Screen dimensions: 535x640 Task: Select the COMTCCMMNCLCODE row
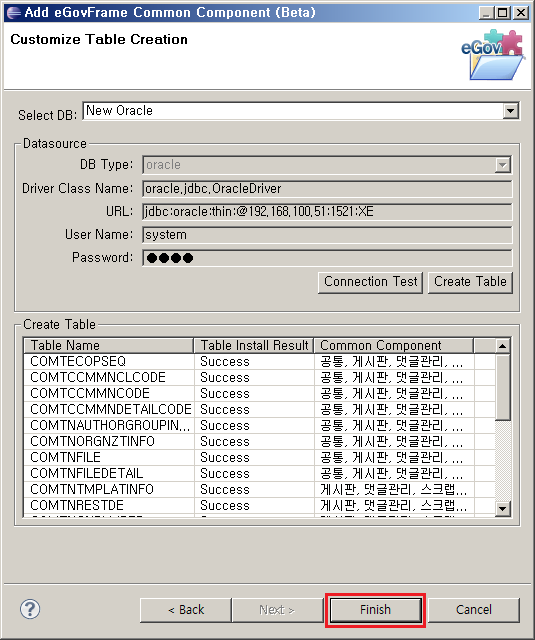[x=260, y=378]
